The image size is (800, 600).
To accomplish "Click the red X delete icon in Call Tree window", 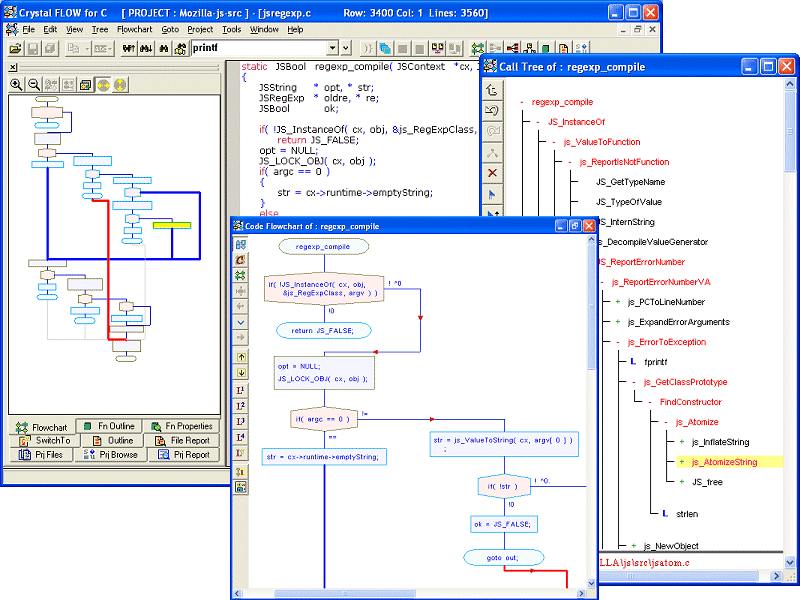I will click(492, 166).
